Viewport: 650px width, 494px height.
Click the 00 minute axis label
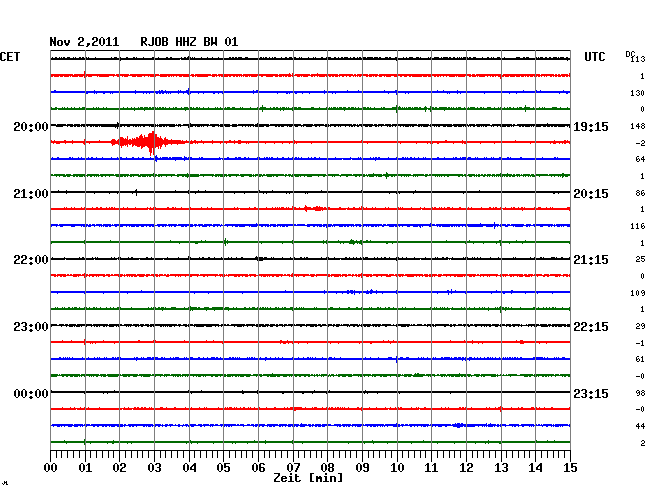pos(51,468)
